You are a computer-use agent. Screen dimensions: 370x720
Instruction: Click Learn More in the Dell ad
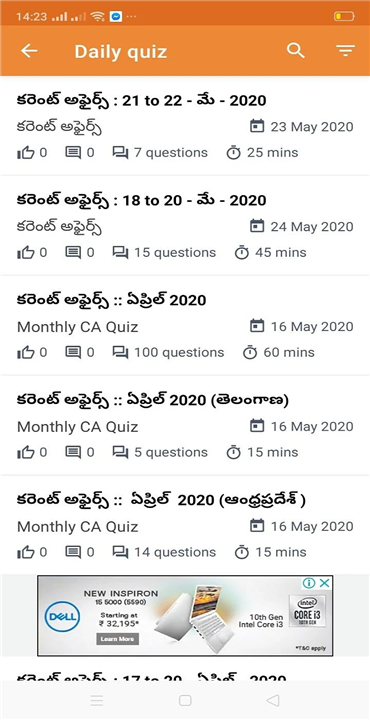(118, 639)
